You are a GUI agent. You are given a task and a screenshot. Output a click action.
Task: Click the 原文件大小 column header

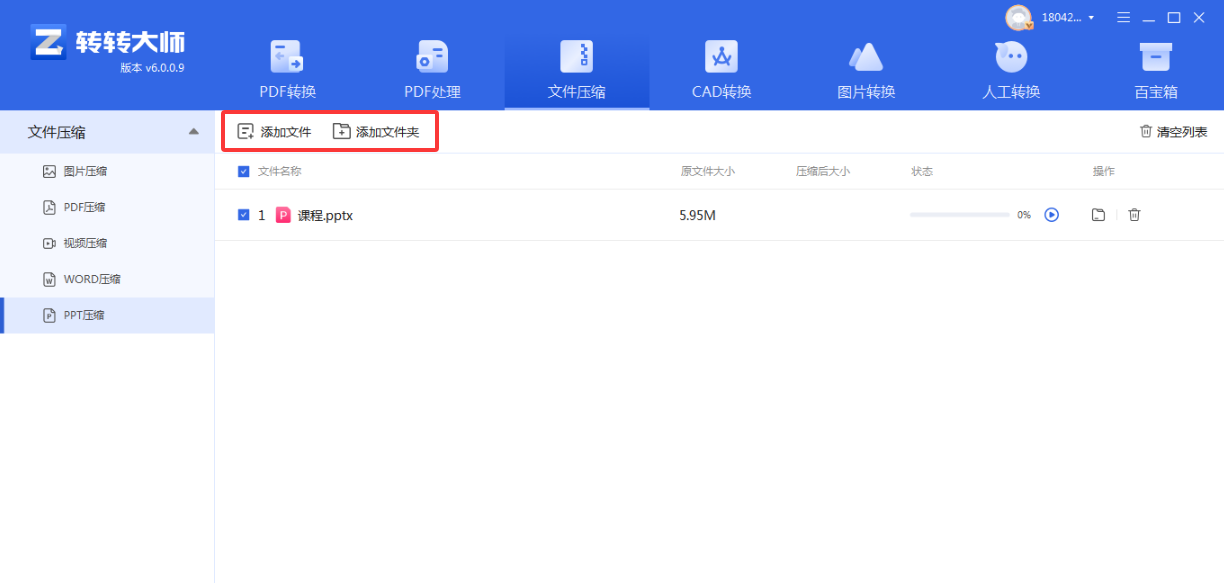pyautogui.click(x=708, y=172)
